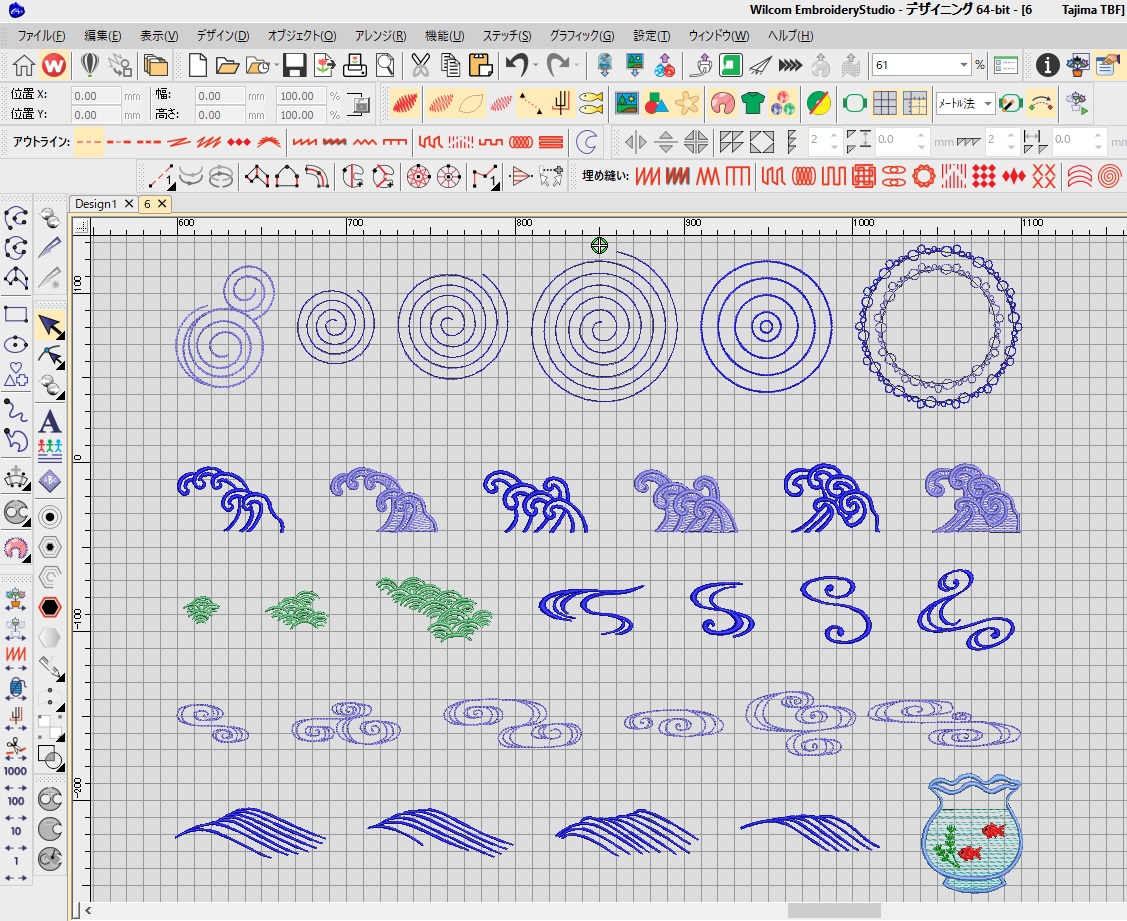Increase the second stepper value showing 2
The height and width of the screenshot is (921, 1127).
[1011, 135]
